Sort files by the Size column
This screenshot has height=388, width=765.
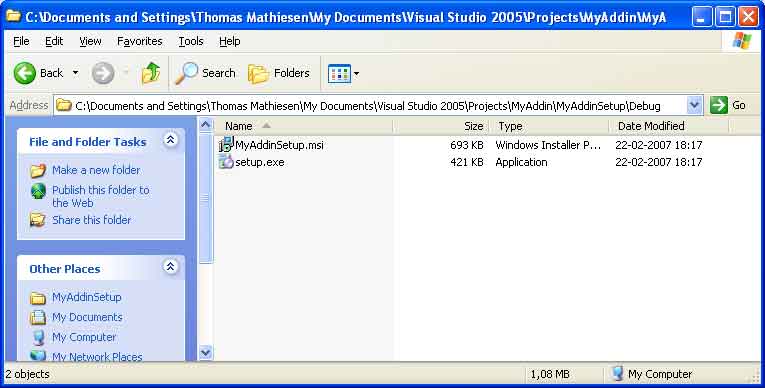441,126
